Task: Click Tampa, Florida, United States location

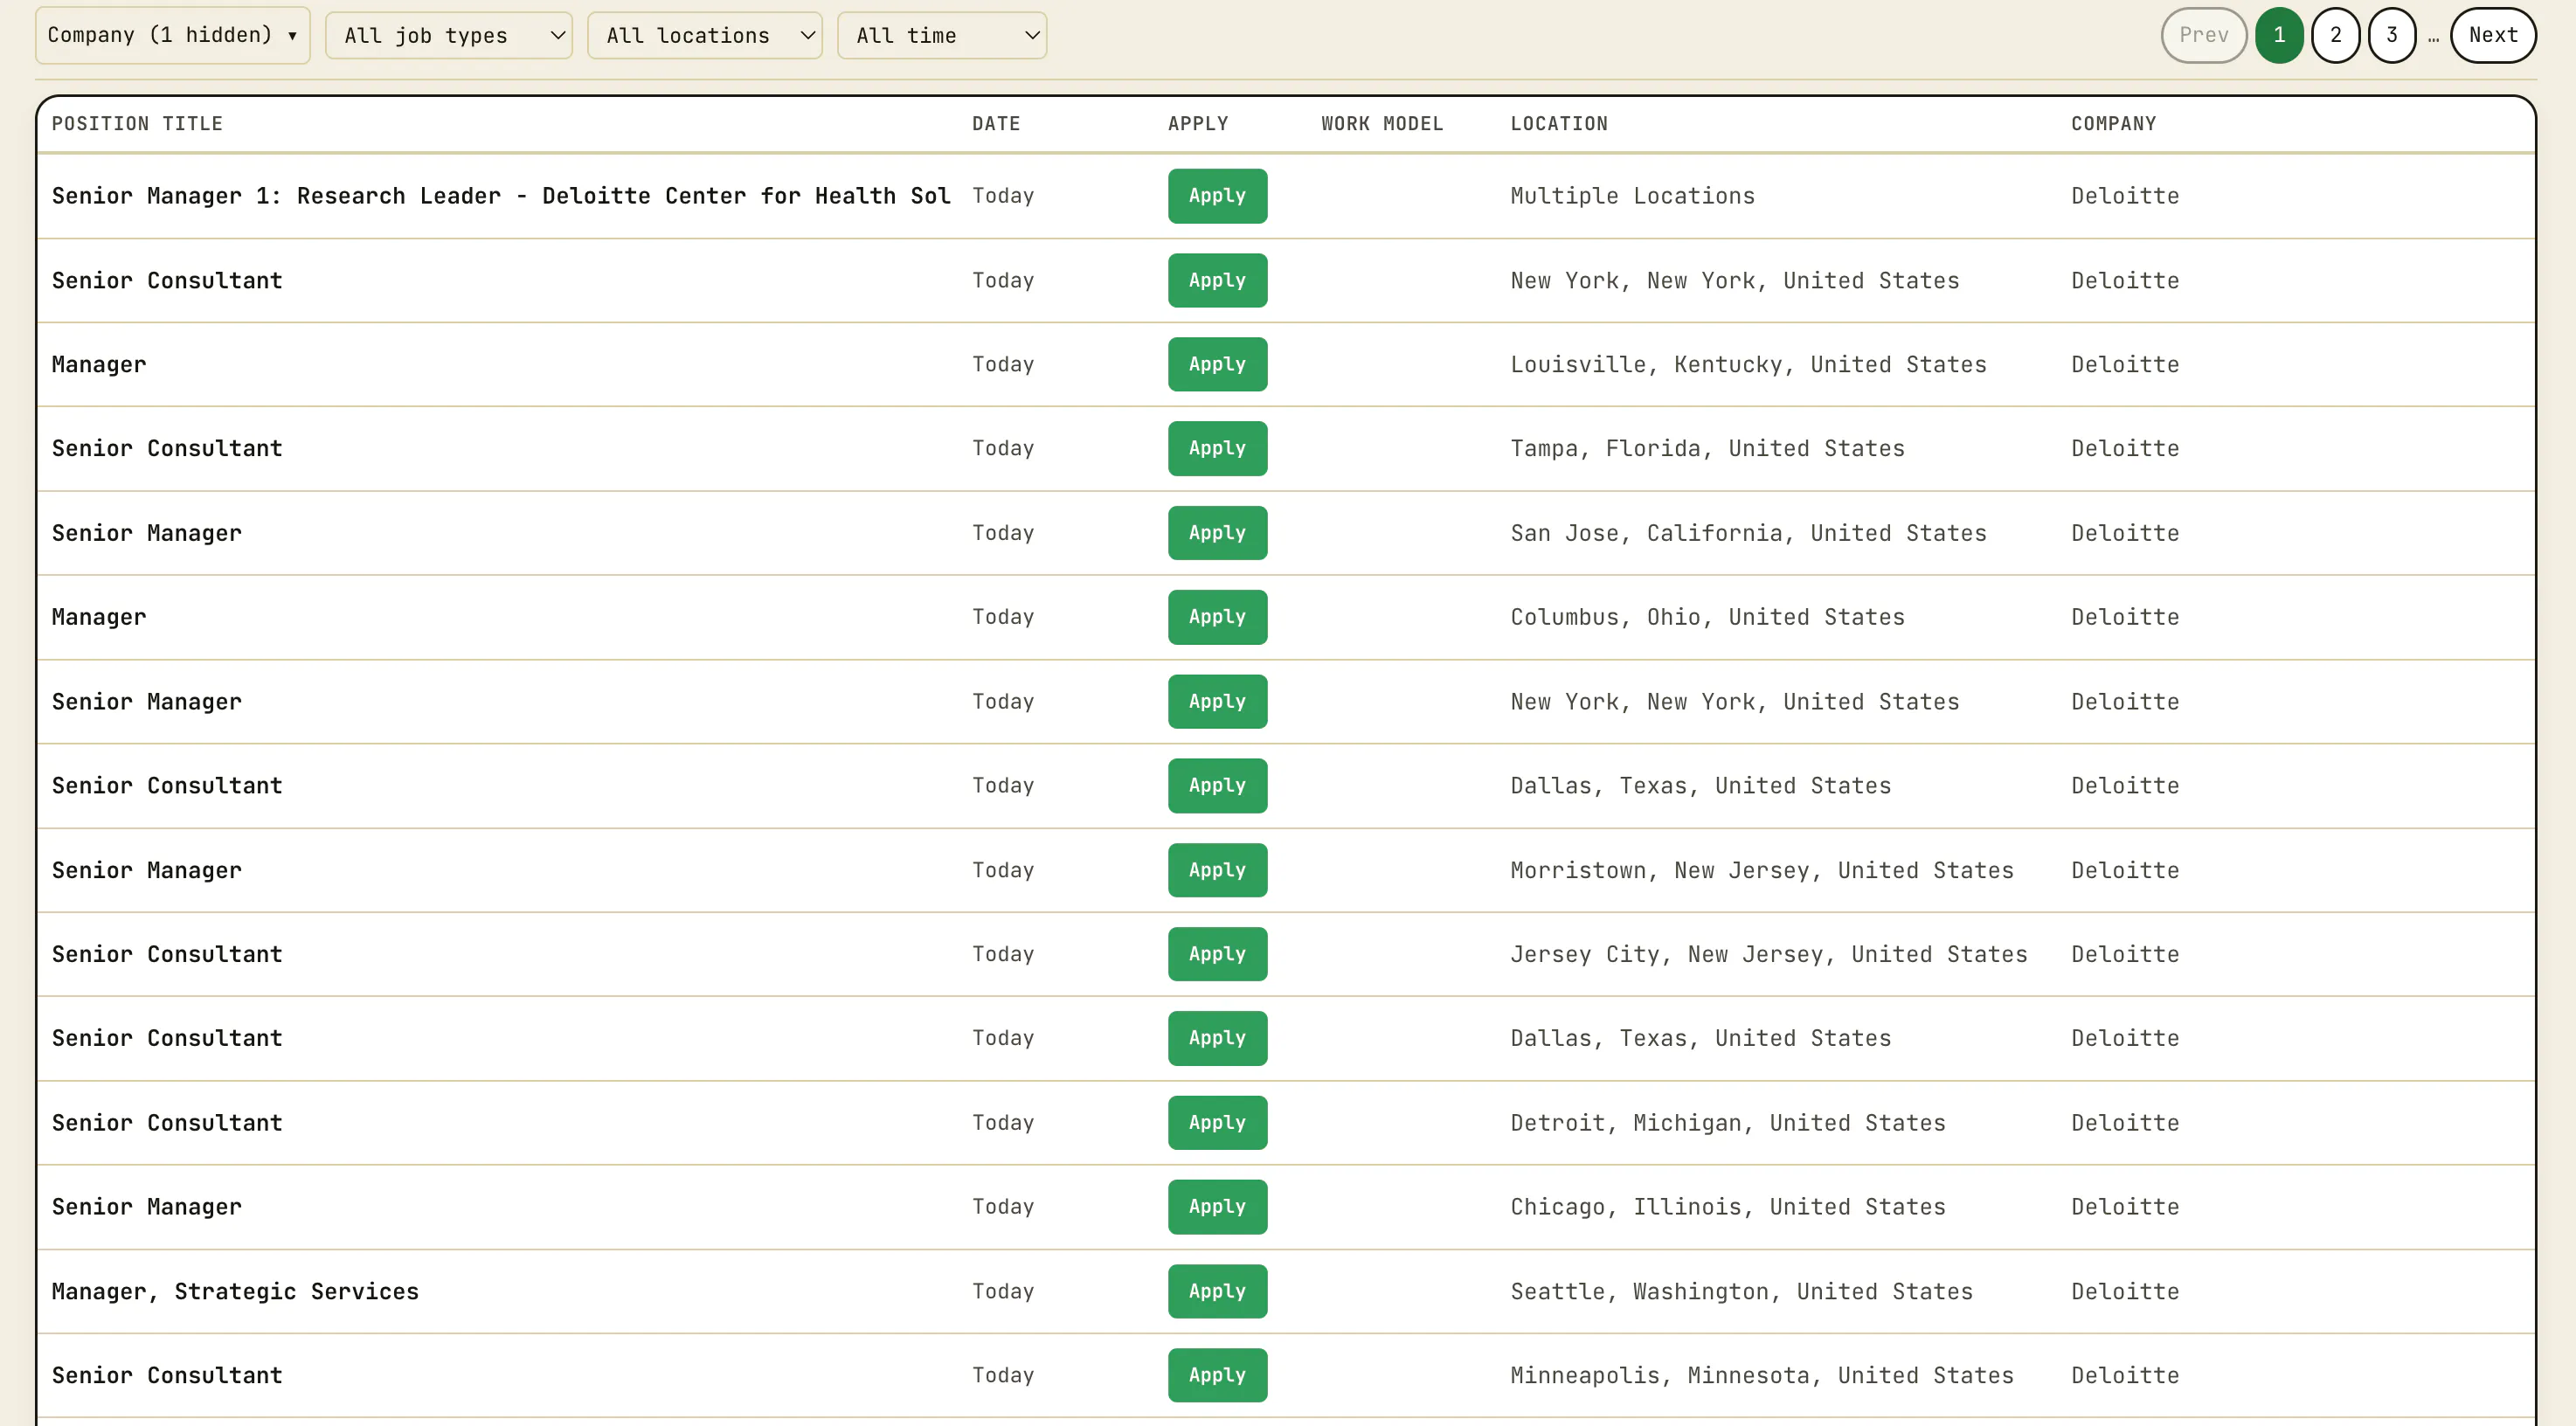Action: (1707, 448)
